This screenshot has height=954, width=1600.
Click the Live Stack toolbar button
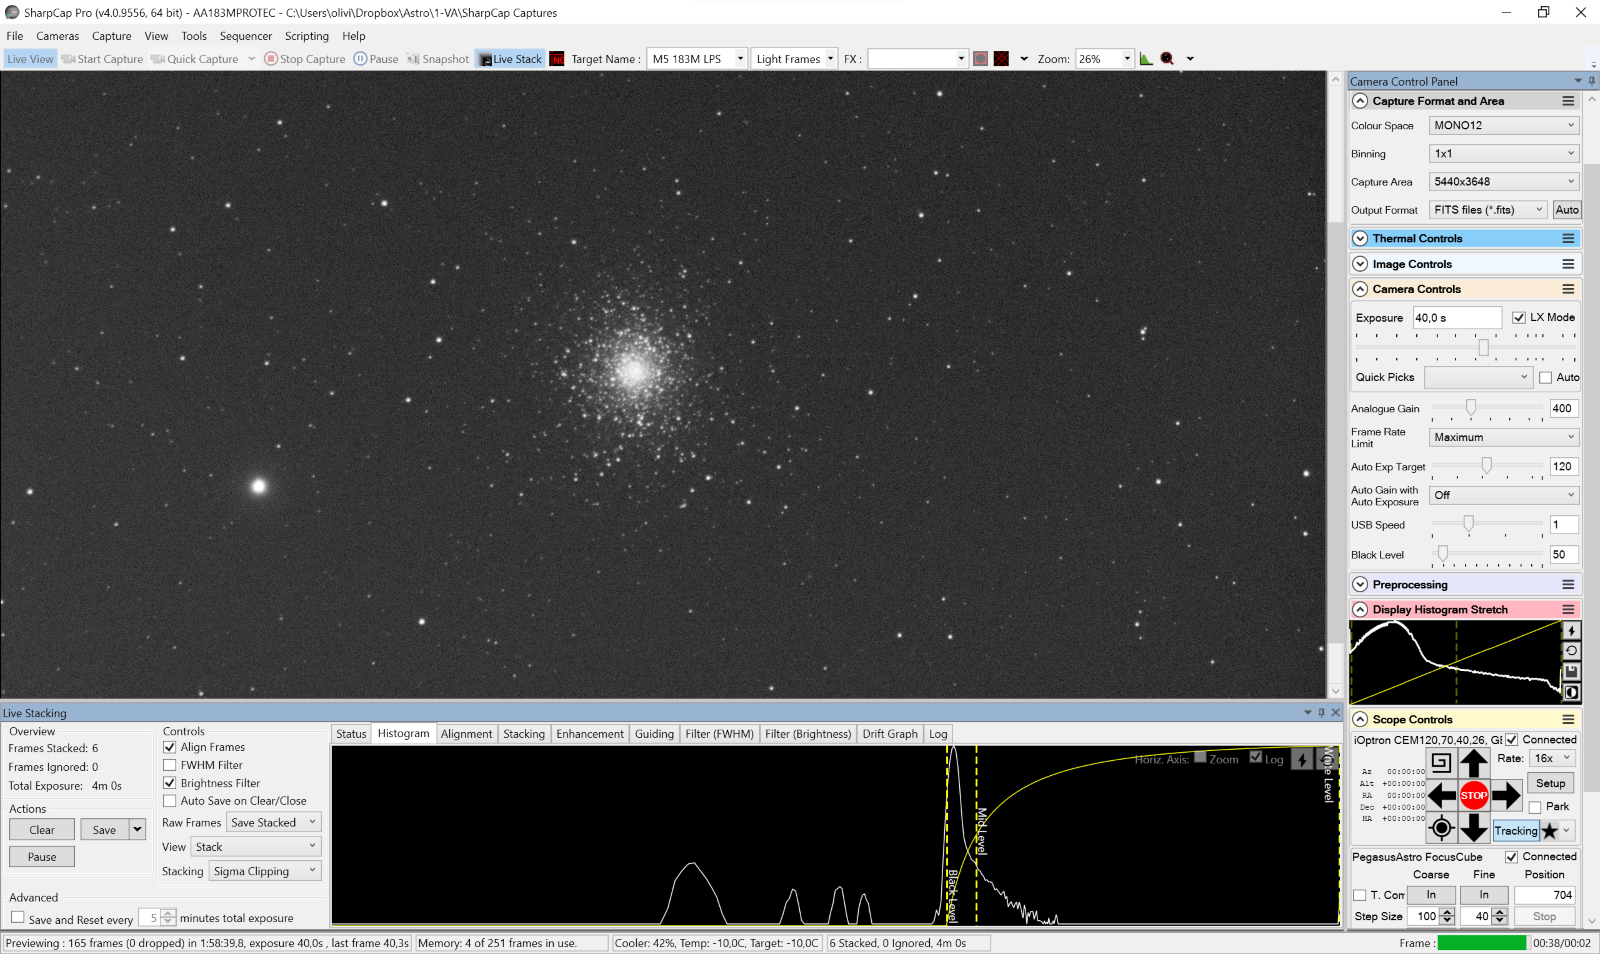510,59
